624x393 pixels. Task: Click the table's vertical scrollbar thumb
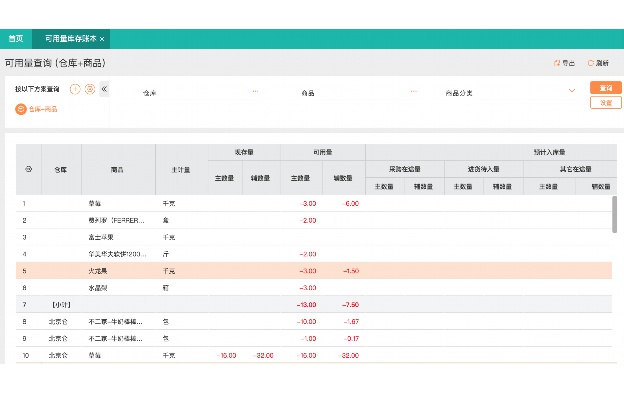(615, 214)
